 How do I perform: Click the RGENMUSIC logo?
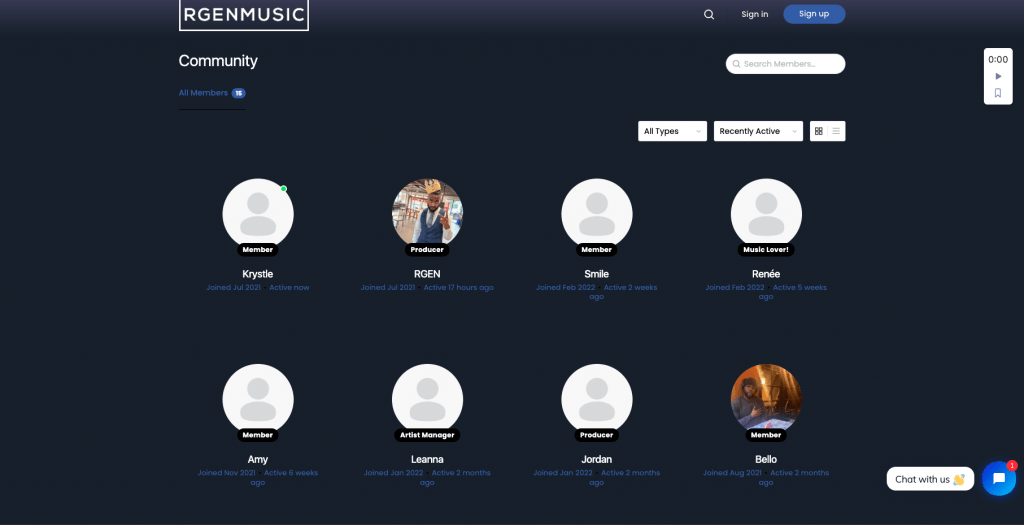coord(243,14)
